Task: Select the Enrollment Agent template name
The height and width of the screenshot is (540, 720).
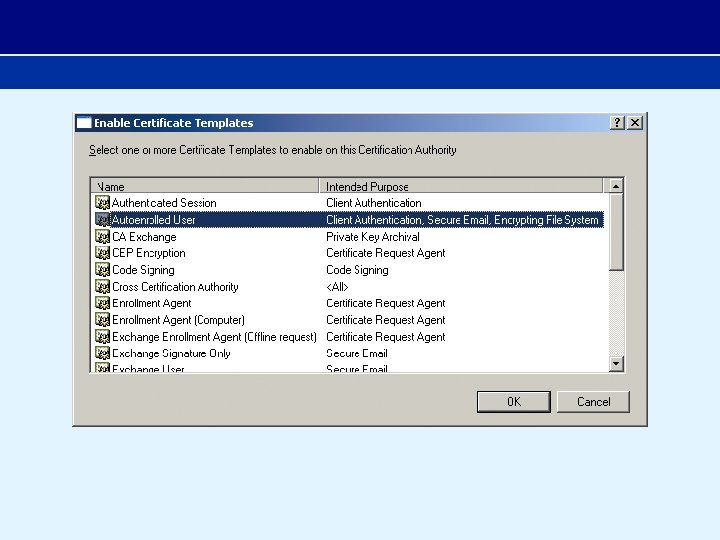Action: click(x=152, y=304)
